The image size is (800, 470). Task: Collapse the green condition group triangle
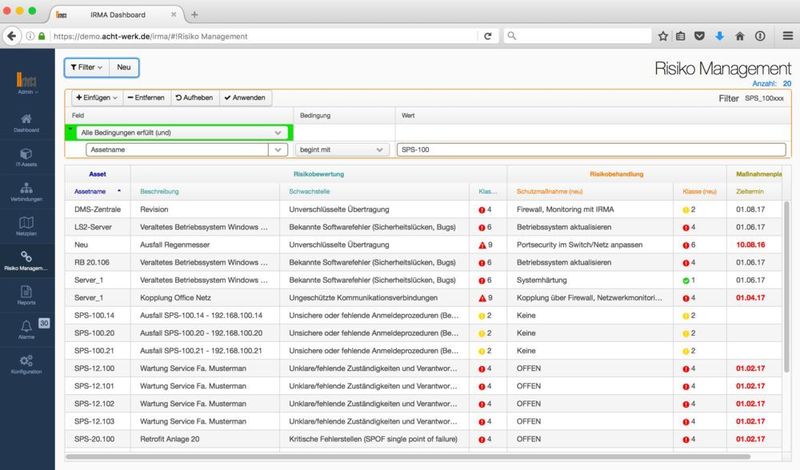click(70, 130)
